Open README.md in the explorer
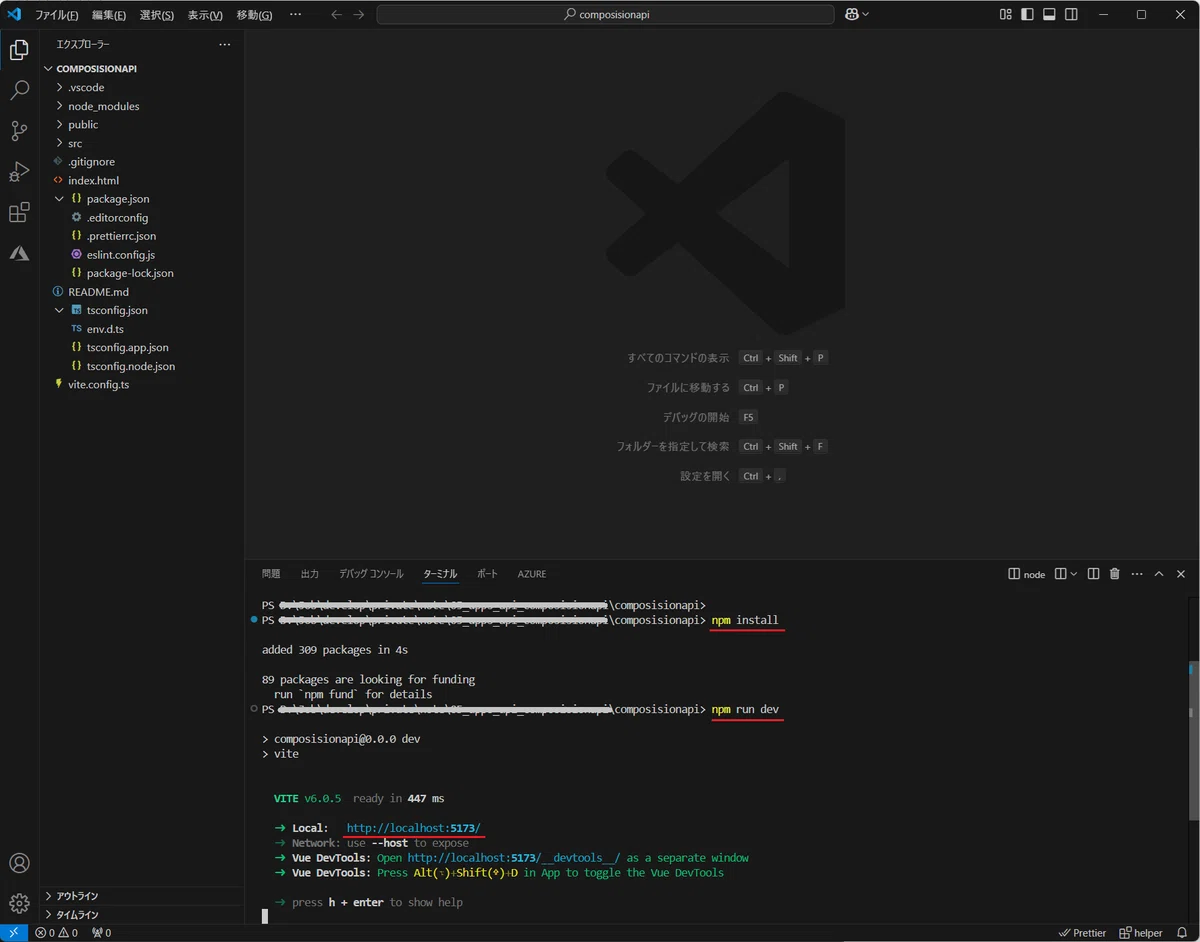1200x942 pixels. click(x=142, y=292)
